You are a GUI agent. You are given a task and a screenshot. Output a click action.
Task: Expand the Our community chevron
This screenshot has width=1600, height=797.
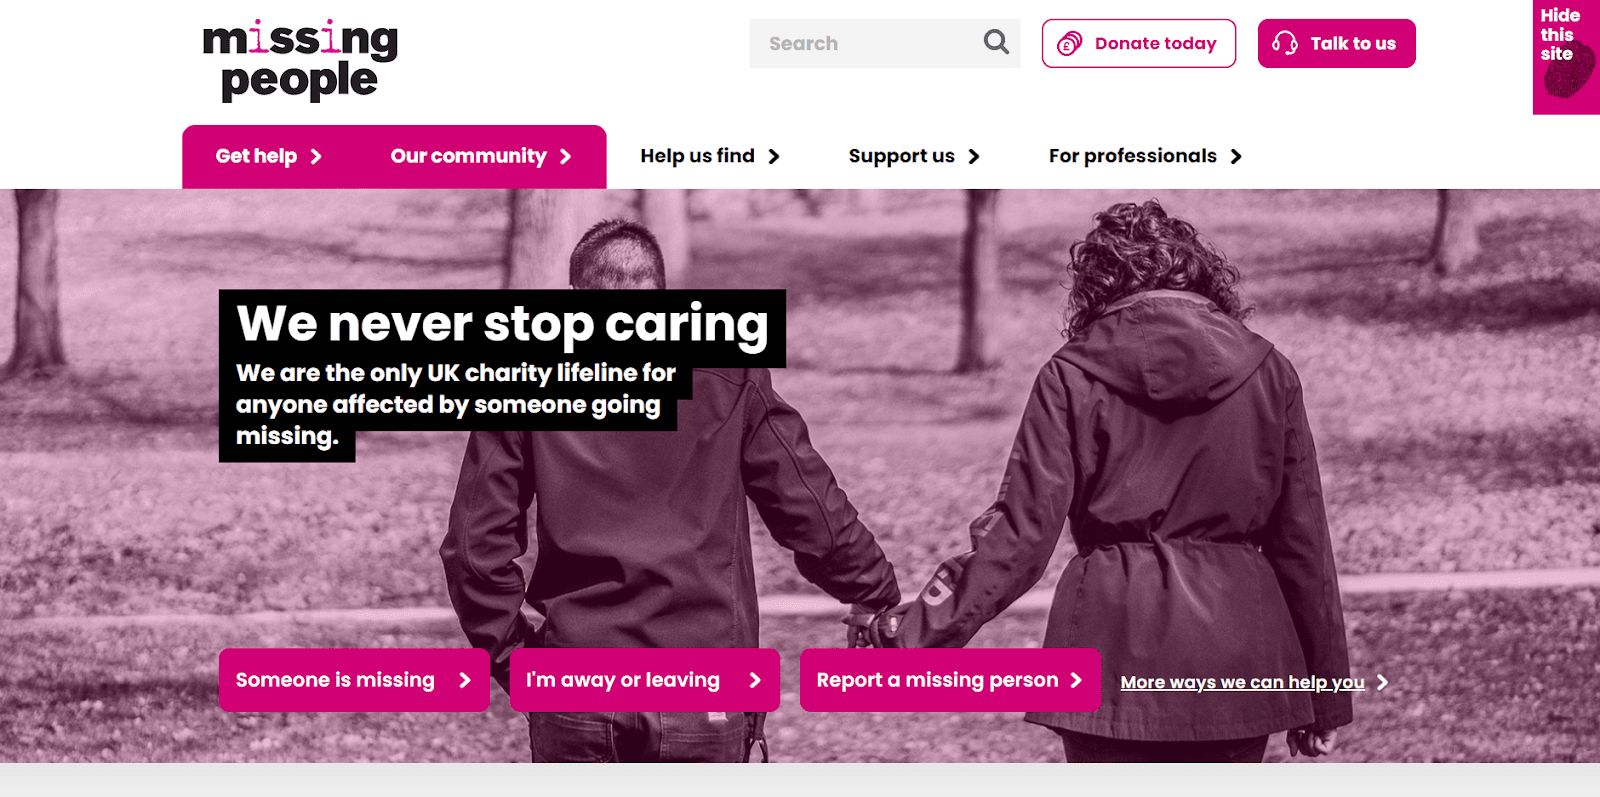(566, 156)
